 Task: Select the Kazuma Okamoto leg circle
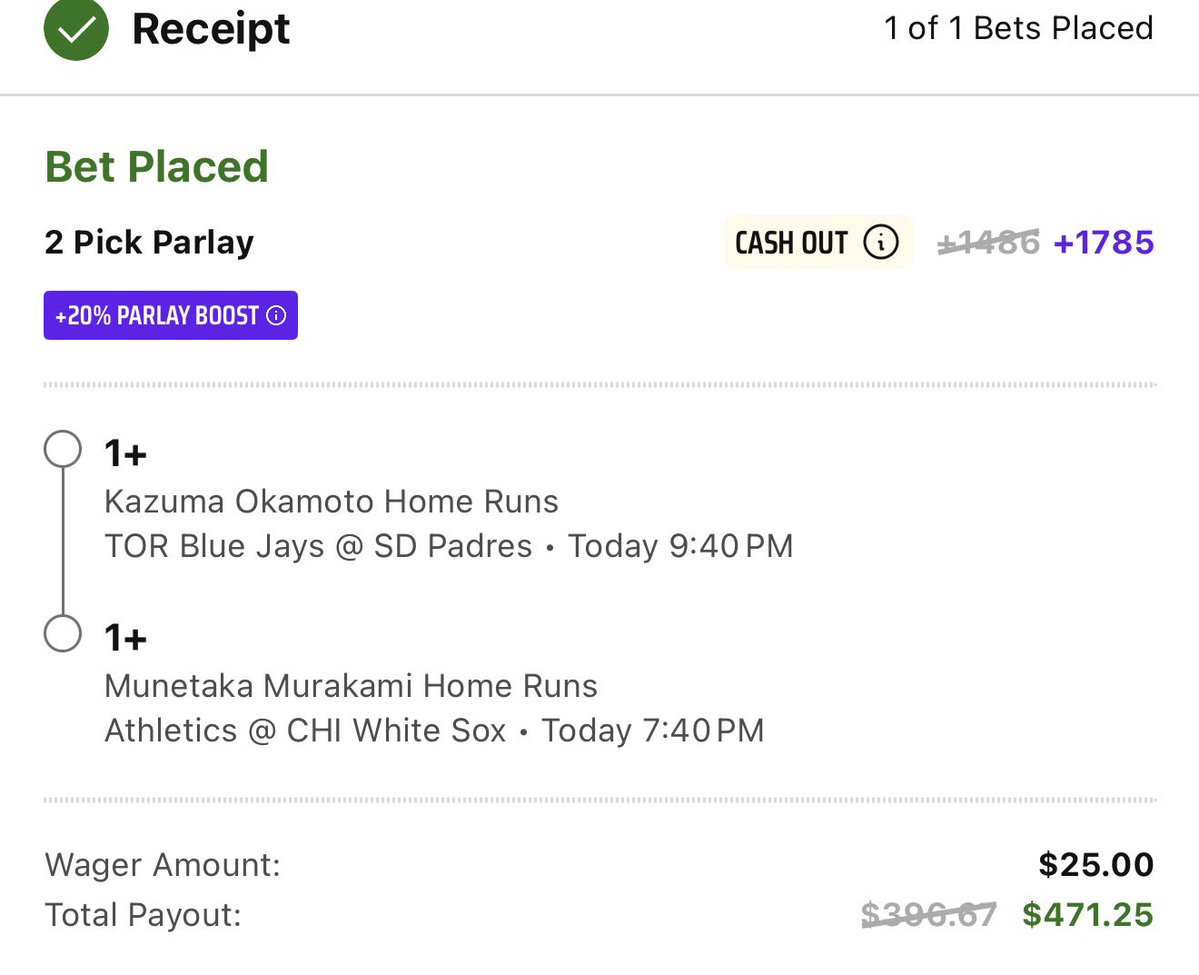pyautogui.click(x=63, y=449)
